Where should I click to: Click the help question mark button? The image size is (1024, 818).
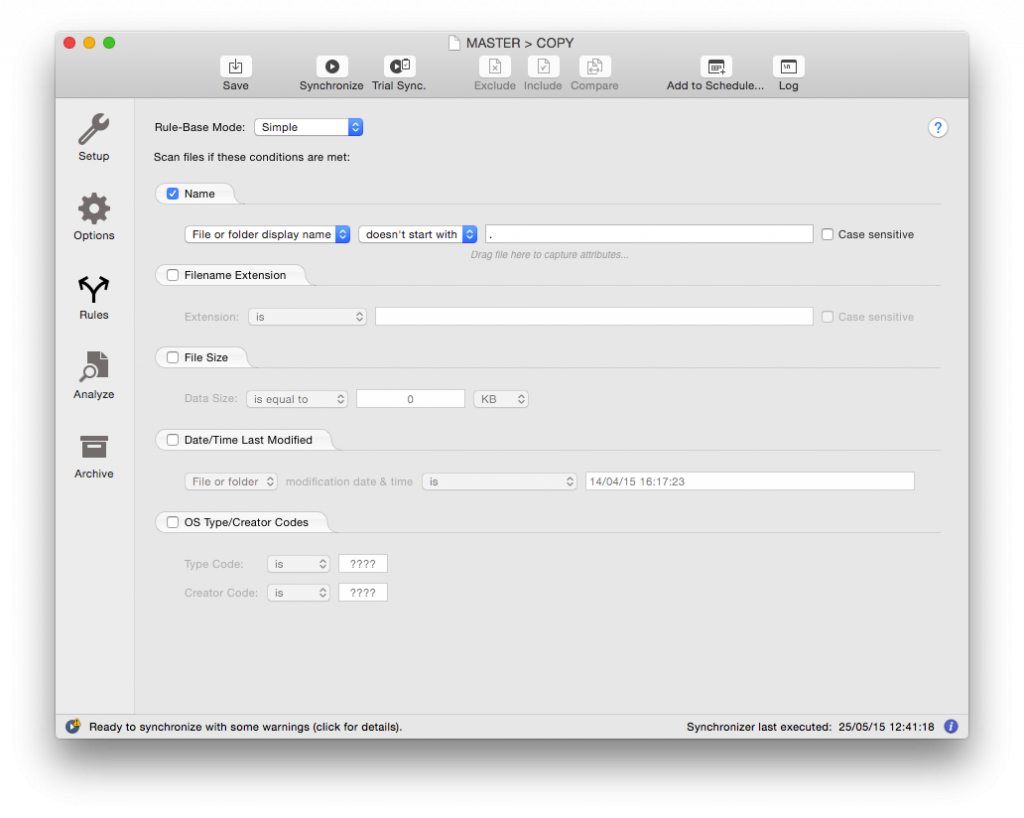tap(938, 128)
